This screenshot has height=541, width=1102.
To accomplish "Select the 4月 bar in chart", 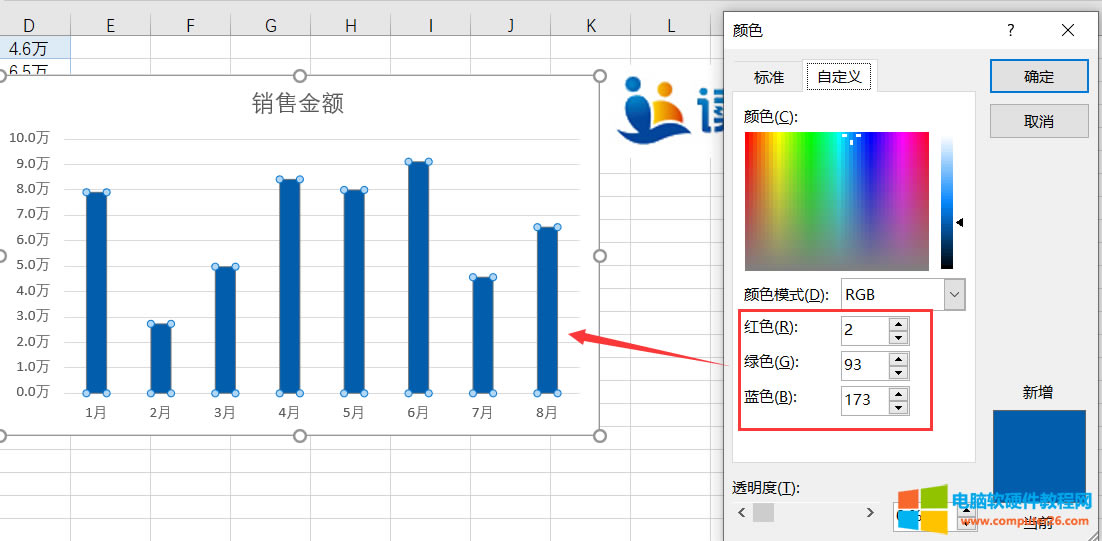I will point(290,286).
